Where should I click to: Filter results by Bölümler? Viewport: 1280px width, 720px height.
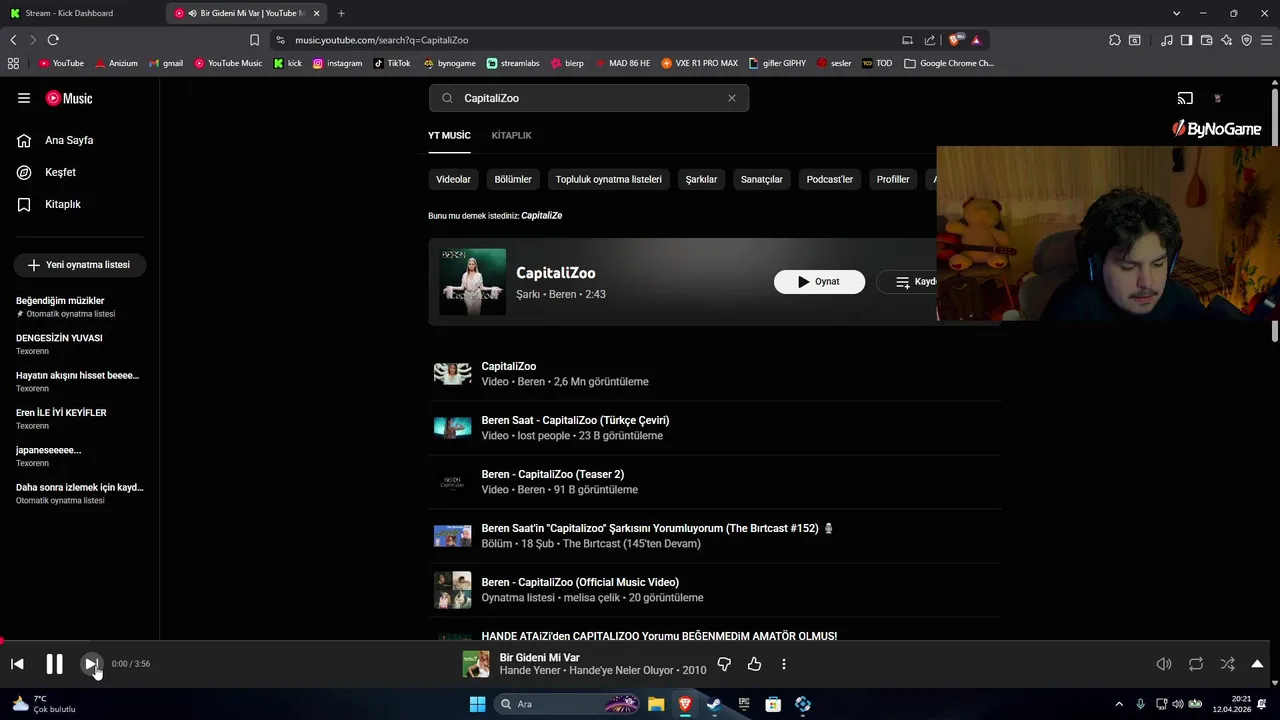[x=513, y=179]
